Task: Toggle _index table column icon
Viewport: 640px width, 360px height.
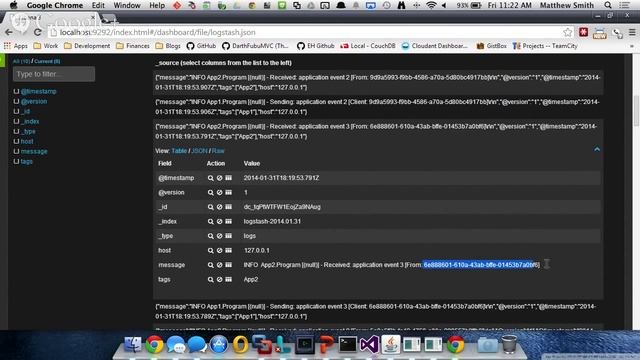Action: (229, 222)
